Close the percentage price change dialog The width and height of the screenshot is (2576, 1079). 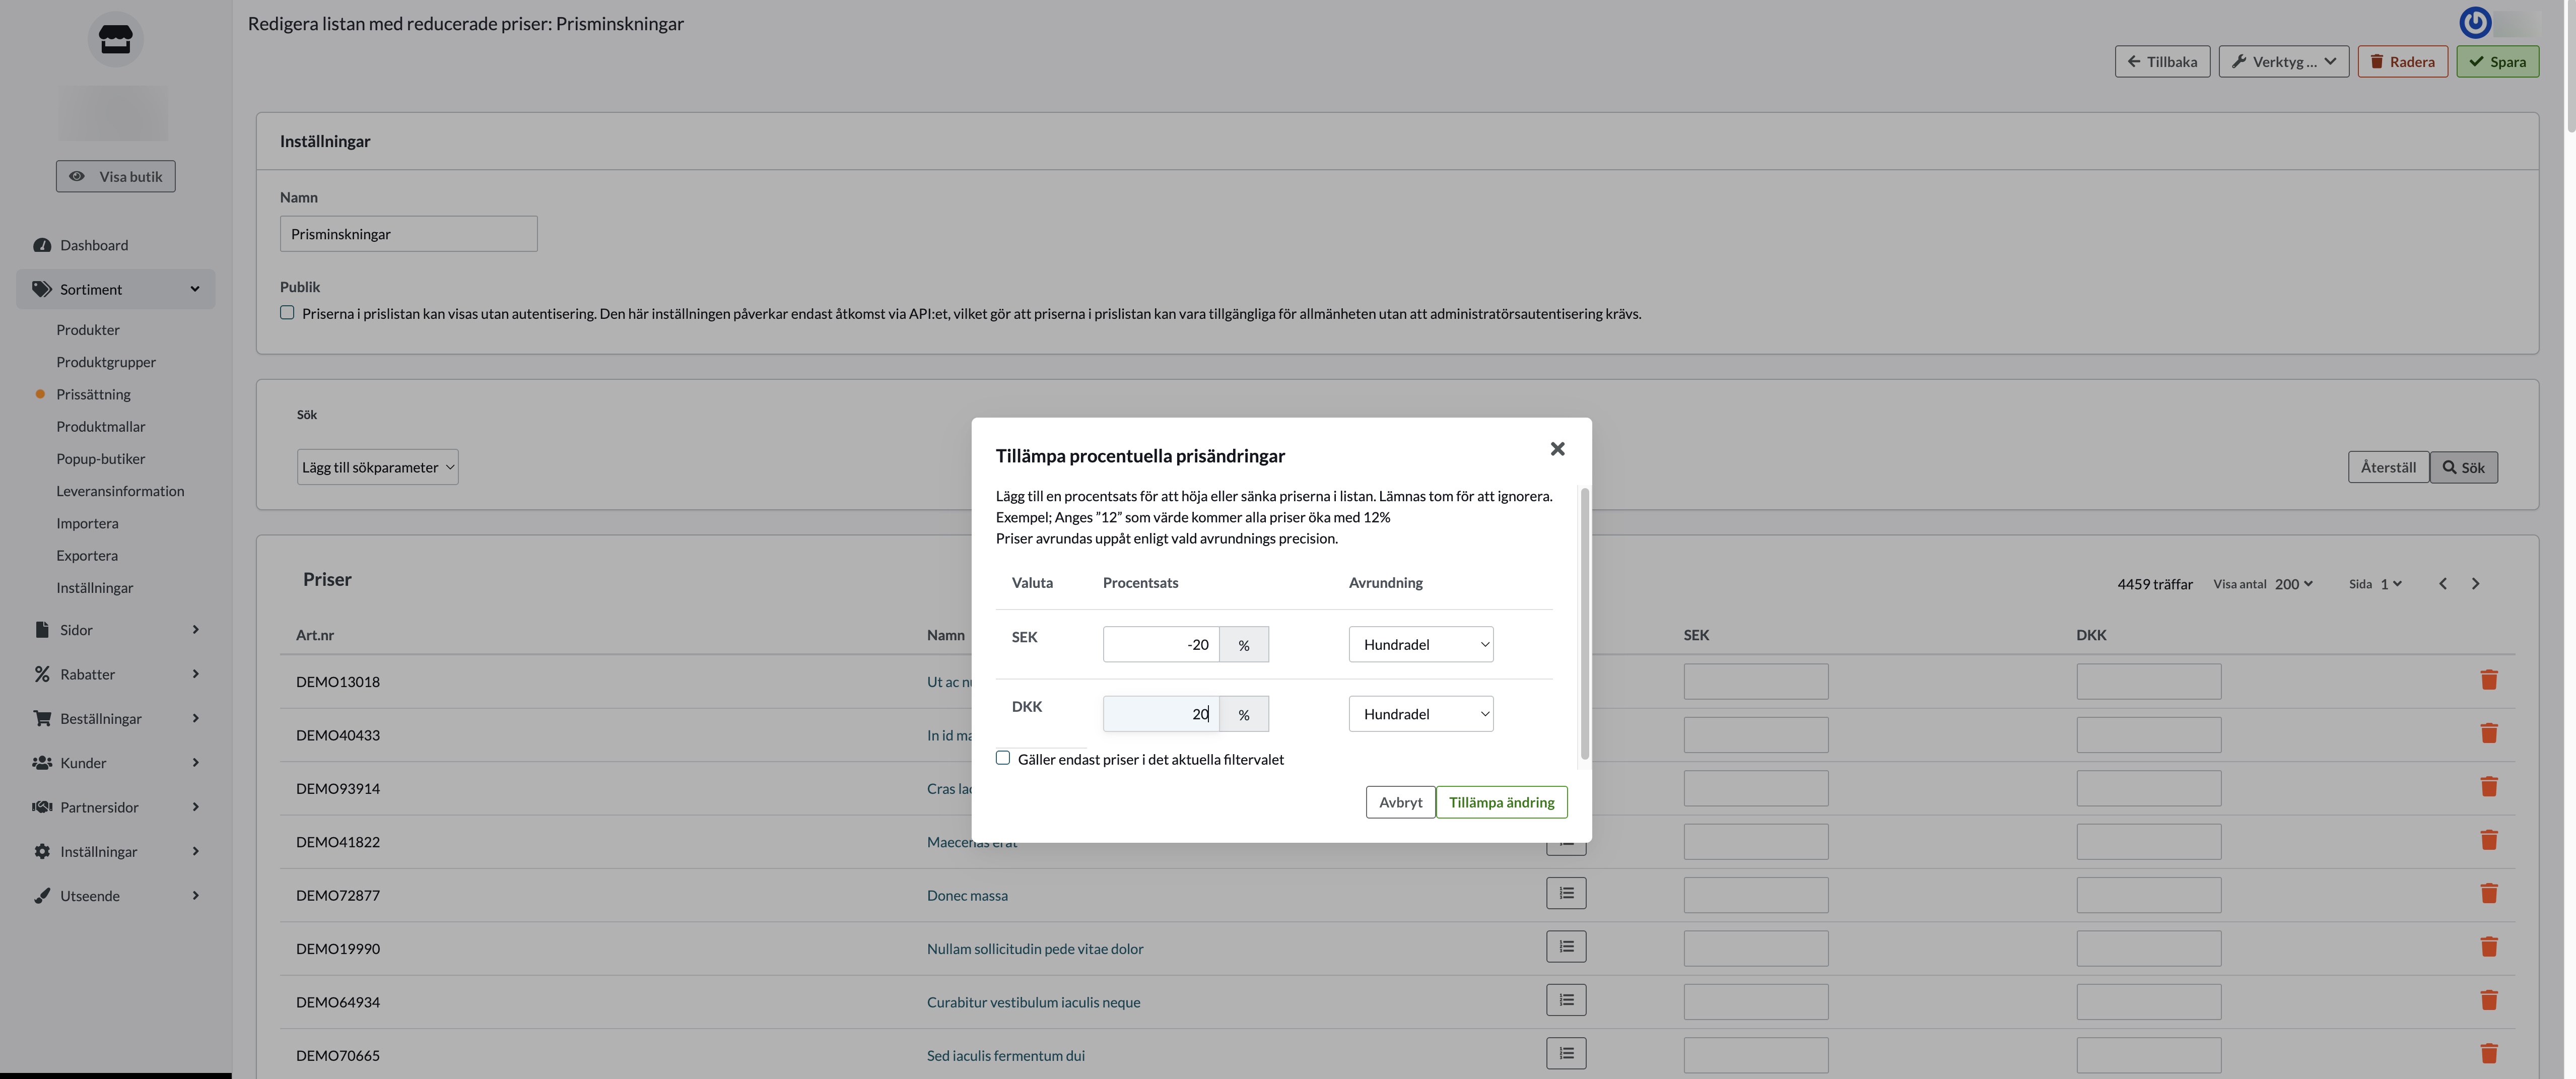(x=1557, y=449)
